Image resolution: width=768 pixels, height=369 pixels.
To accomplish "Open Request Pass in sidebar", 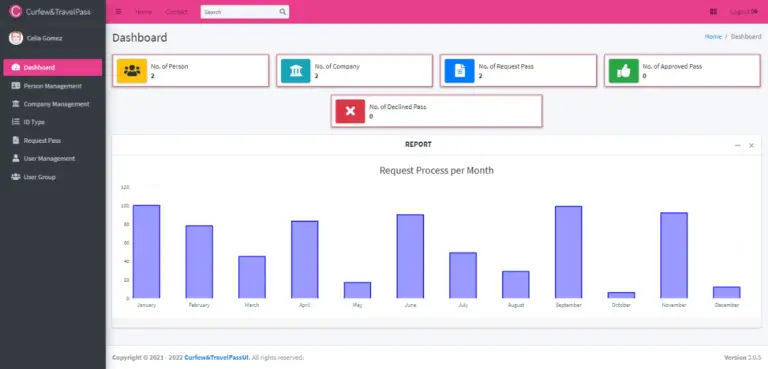I will pos(52,141).
